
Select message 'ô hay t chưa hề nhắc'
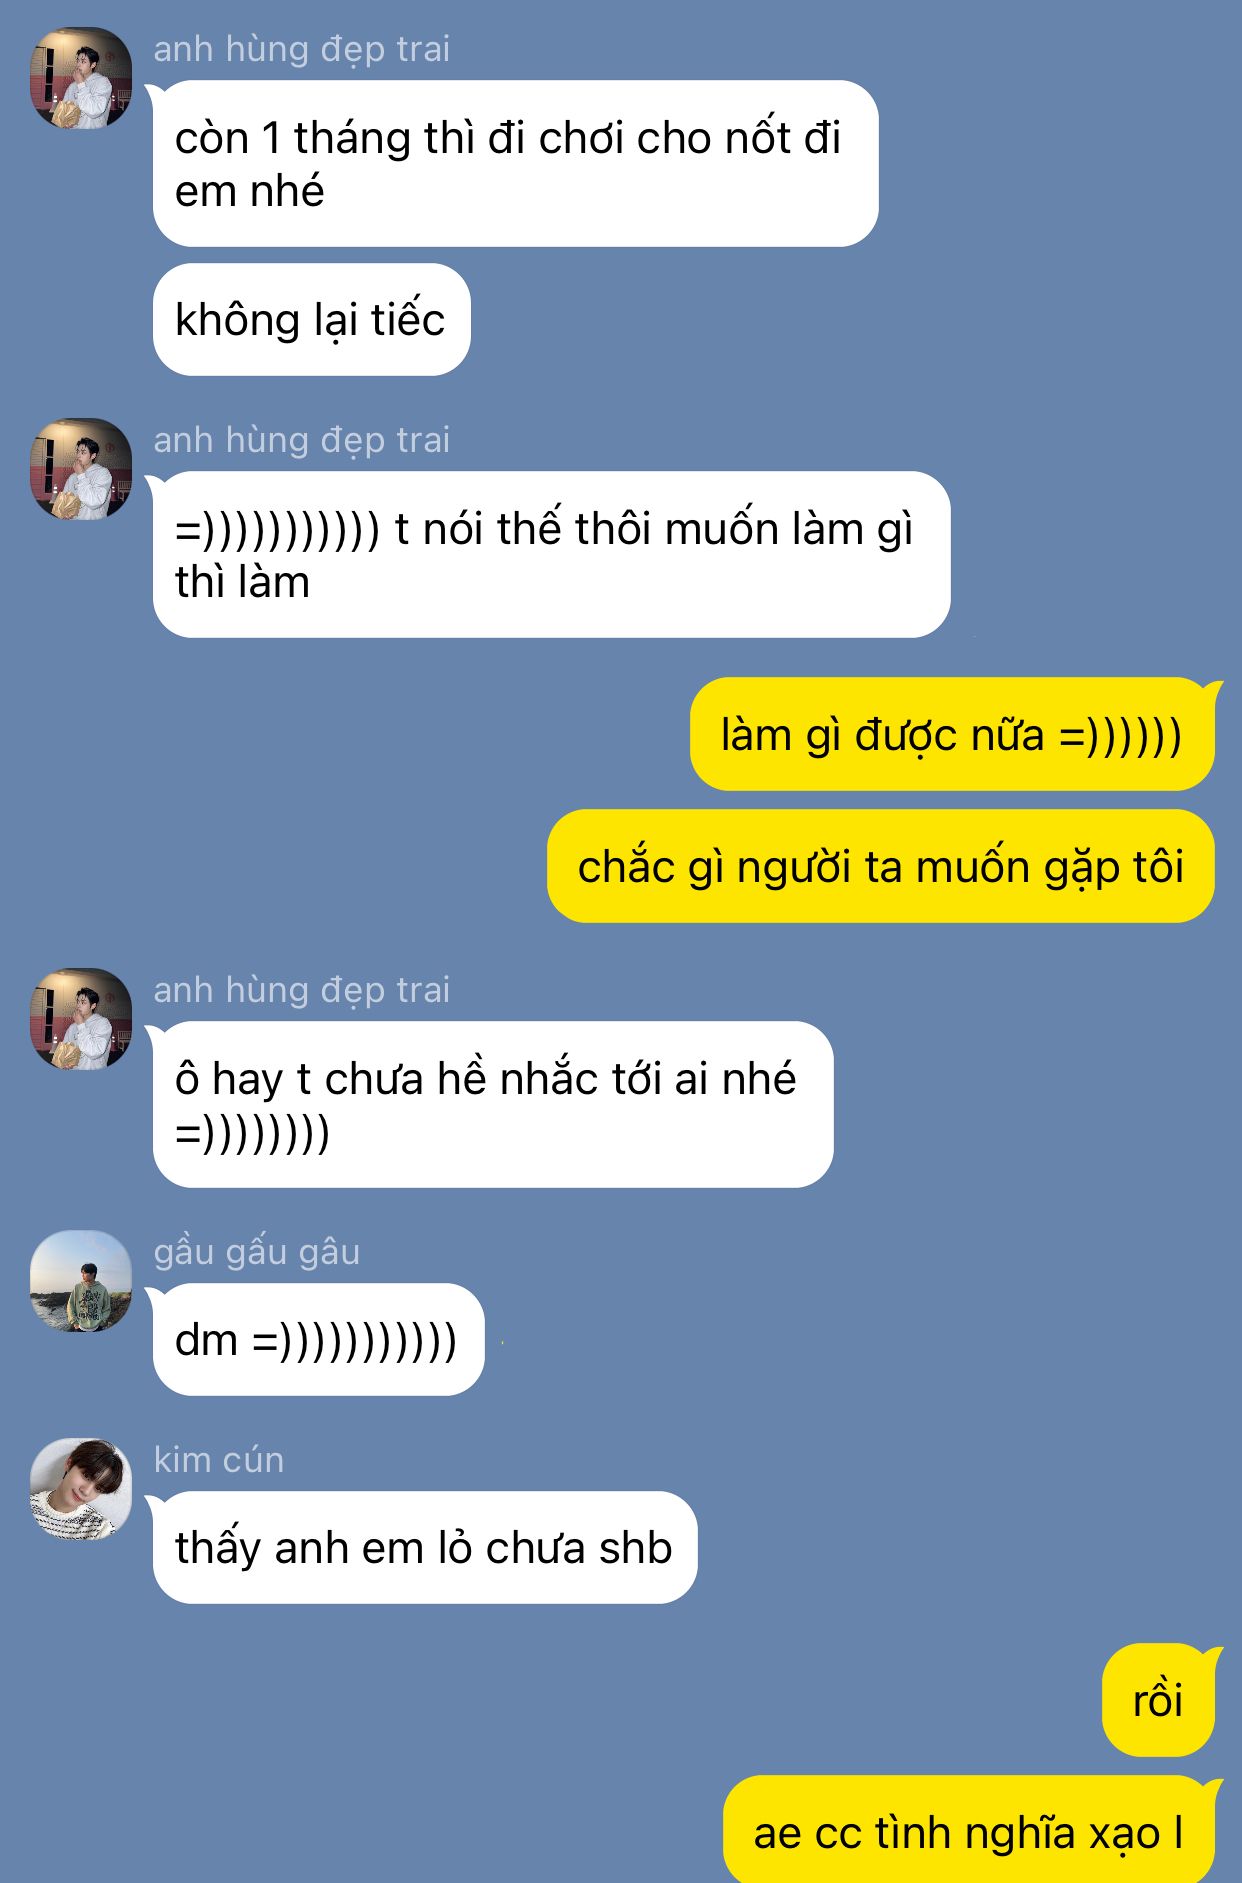(493, 1105)
